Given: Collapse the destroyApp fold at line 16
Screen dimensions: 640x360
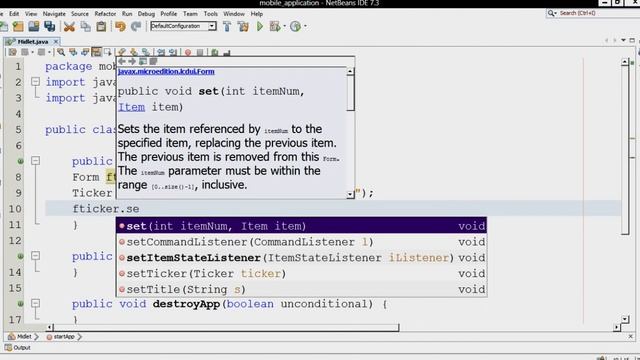Looking at the screenshot, I should tap(36, 304).
